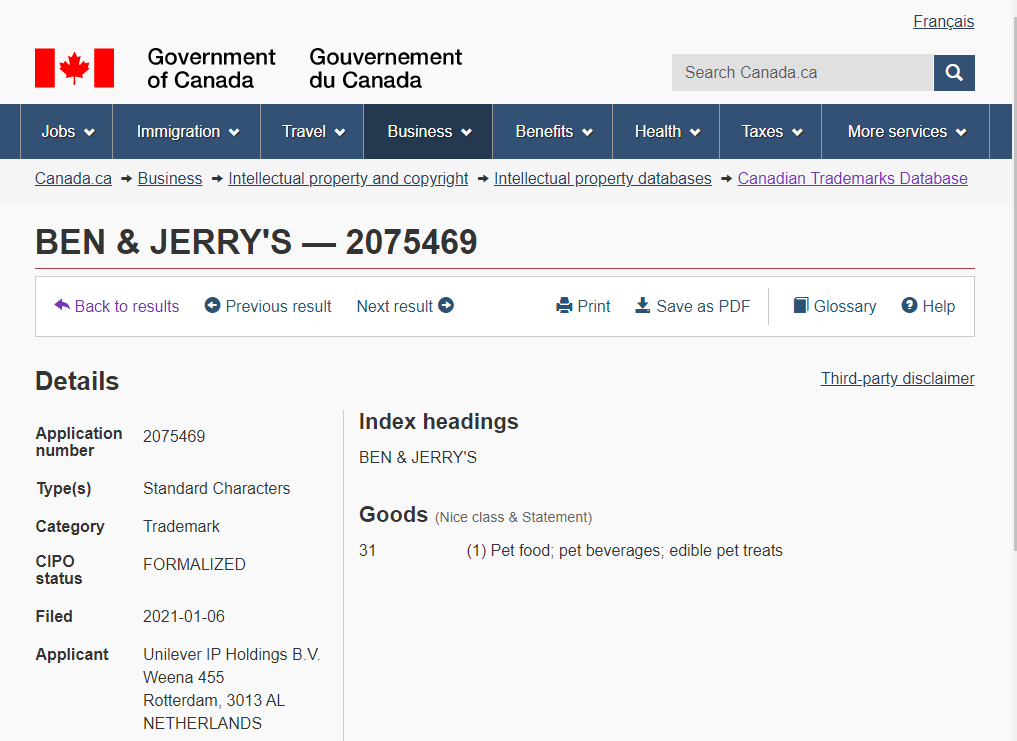Click the BEN & JERRY'S — 2075469 heading
Image resolution: width=1017 pixels, height=741 pixels.
coord(256,242)
